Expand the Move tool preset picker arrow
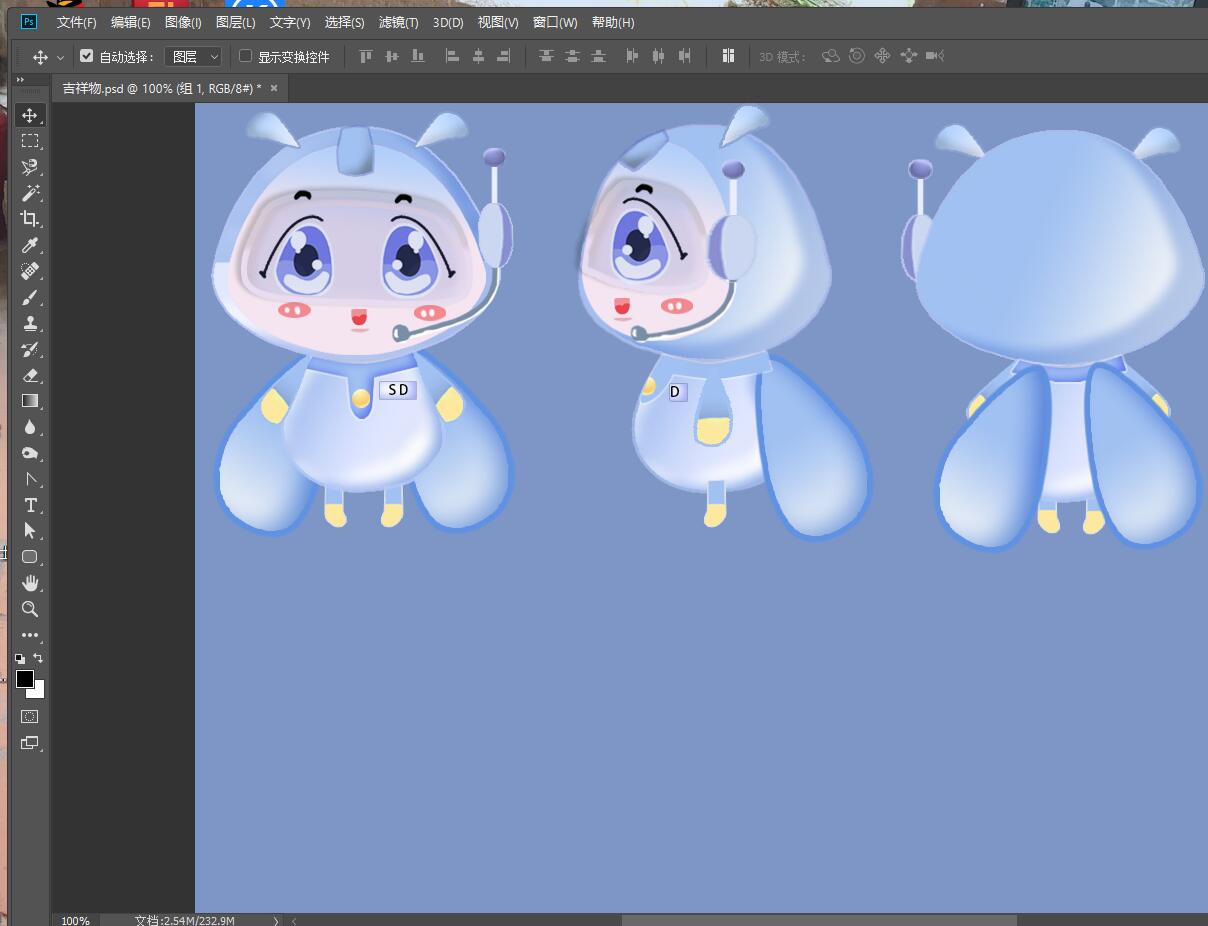Image resolution: width=1208 pixels, height=926 pixels. click(60, 57)
